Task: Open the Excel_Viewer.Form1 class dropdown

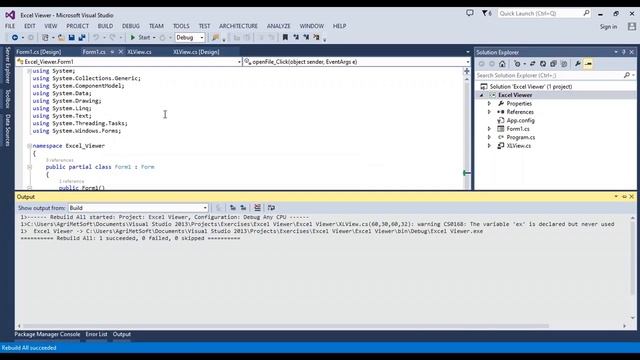Action: [x=129, y=62]
